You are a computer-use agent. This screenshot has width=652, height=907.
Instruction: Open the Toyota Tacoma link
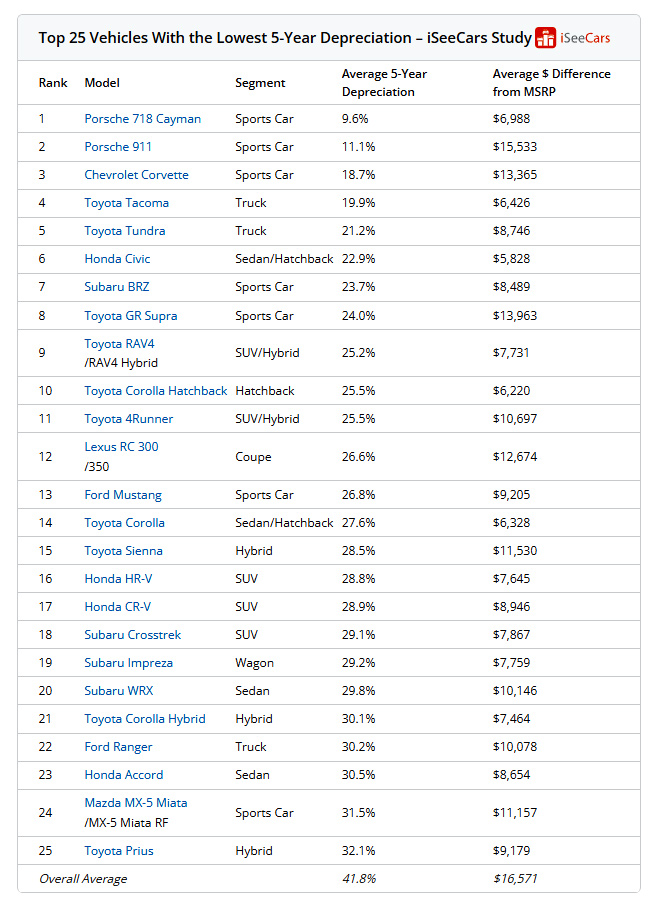(126, 203)
